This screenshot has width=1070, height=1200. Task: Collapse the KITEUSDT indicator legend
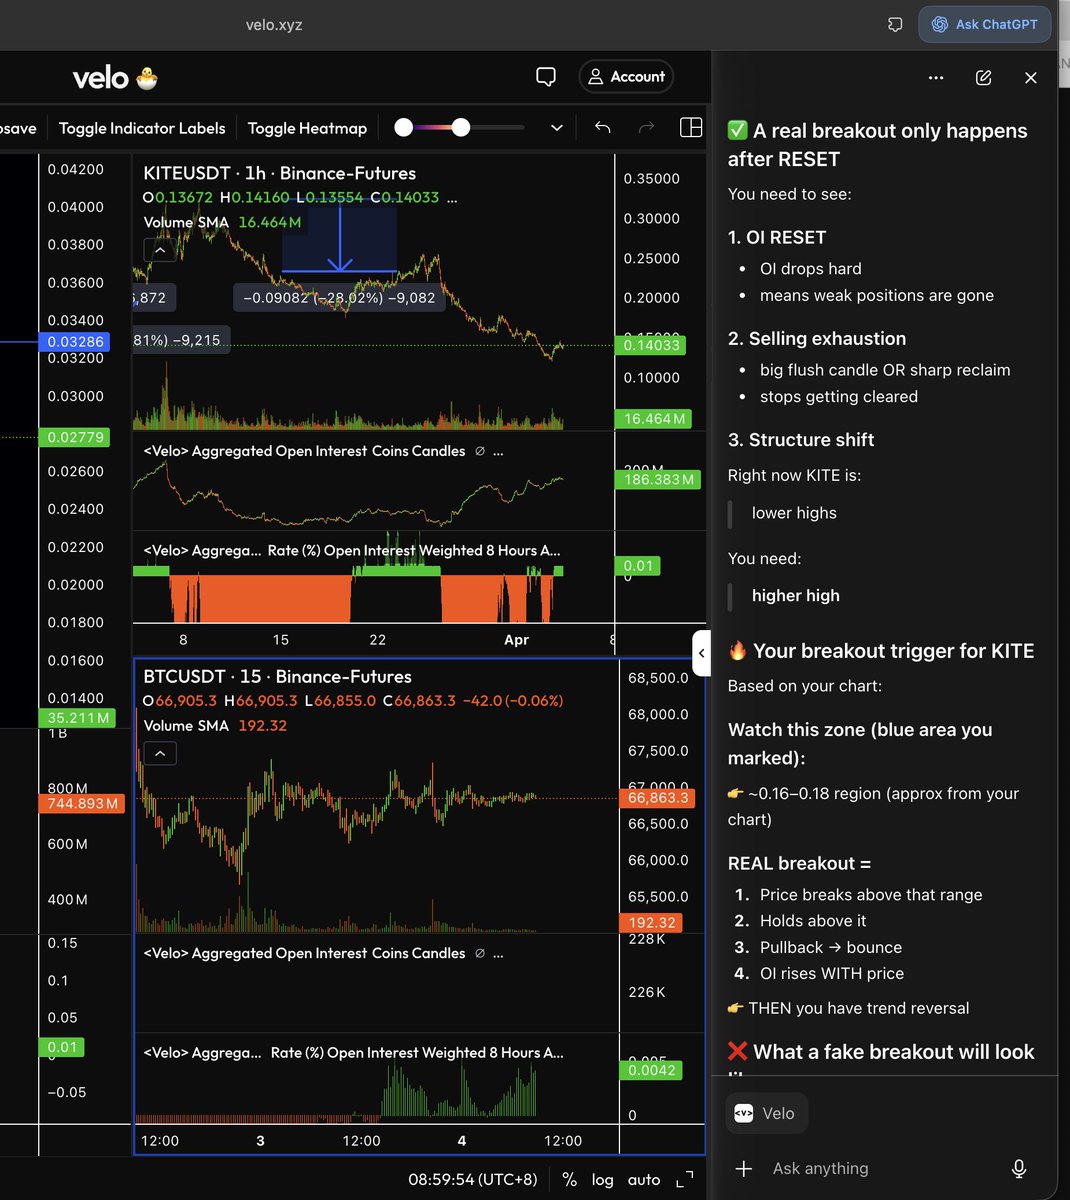(x=160, y=250)
